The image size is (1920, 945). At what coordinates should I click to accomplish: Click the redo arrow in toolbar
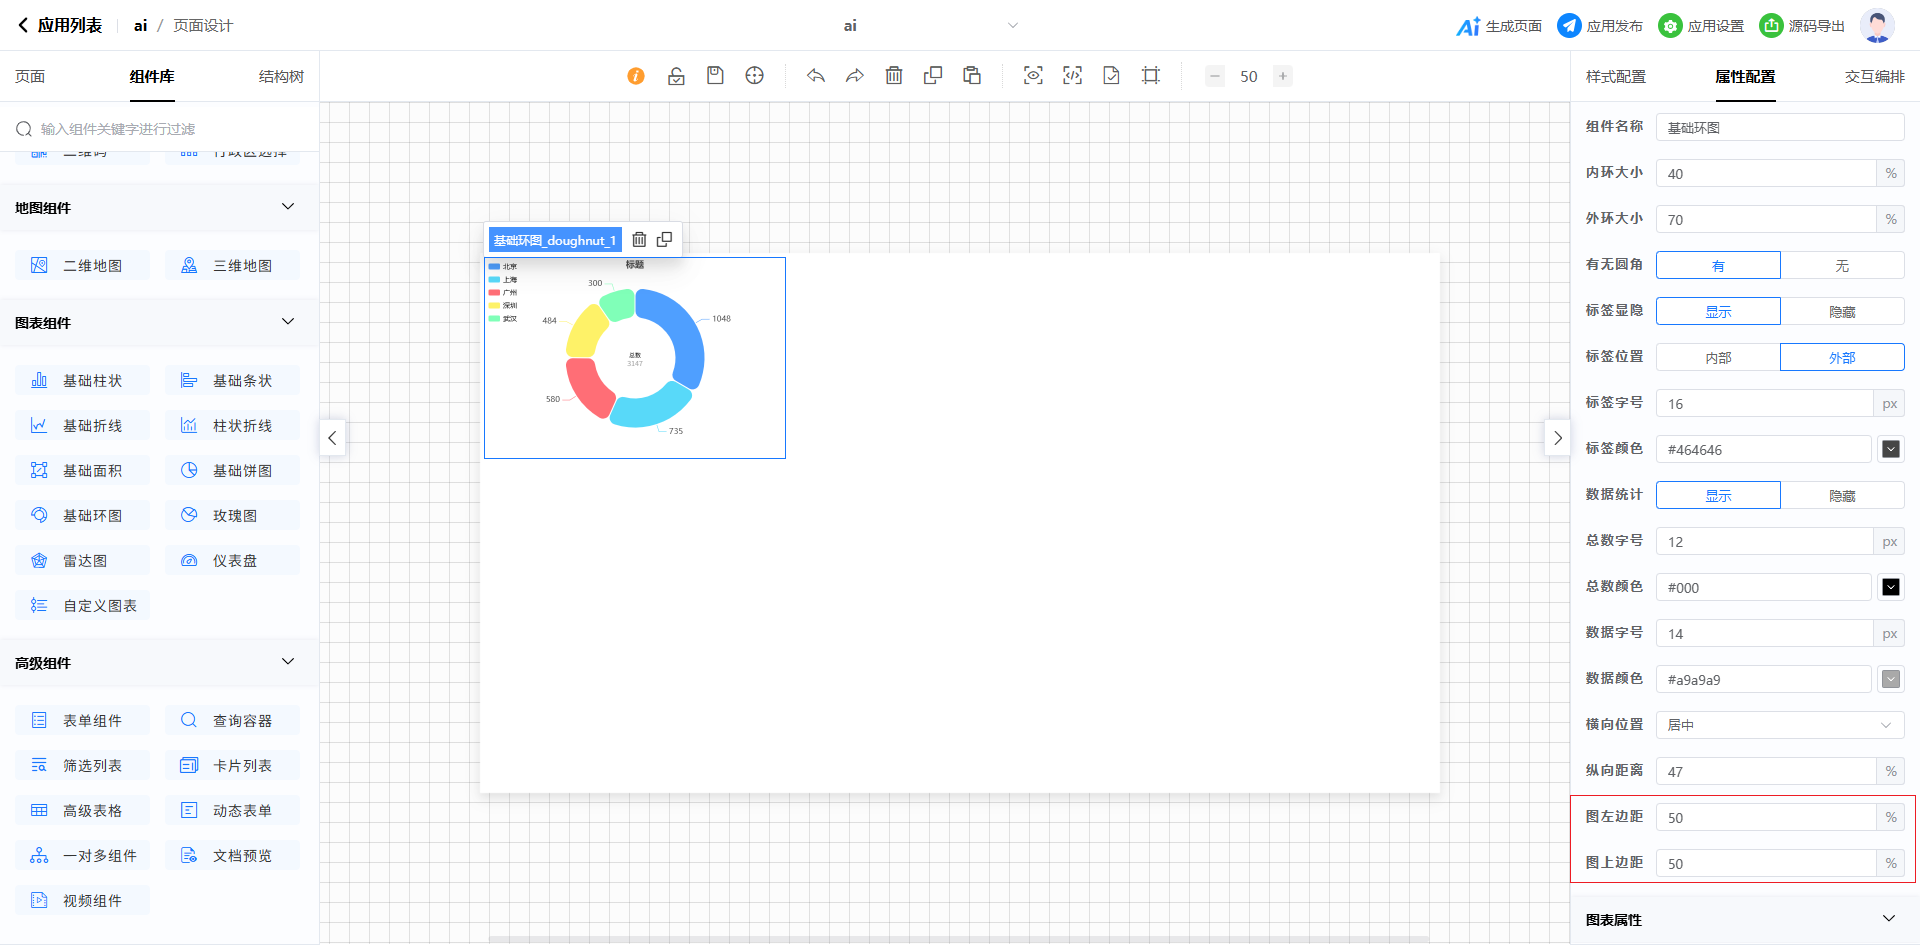(854, 76)
